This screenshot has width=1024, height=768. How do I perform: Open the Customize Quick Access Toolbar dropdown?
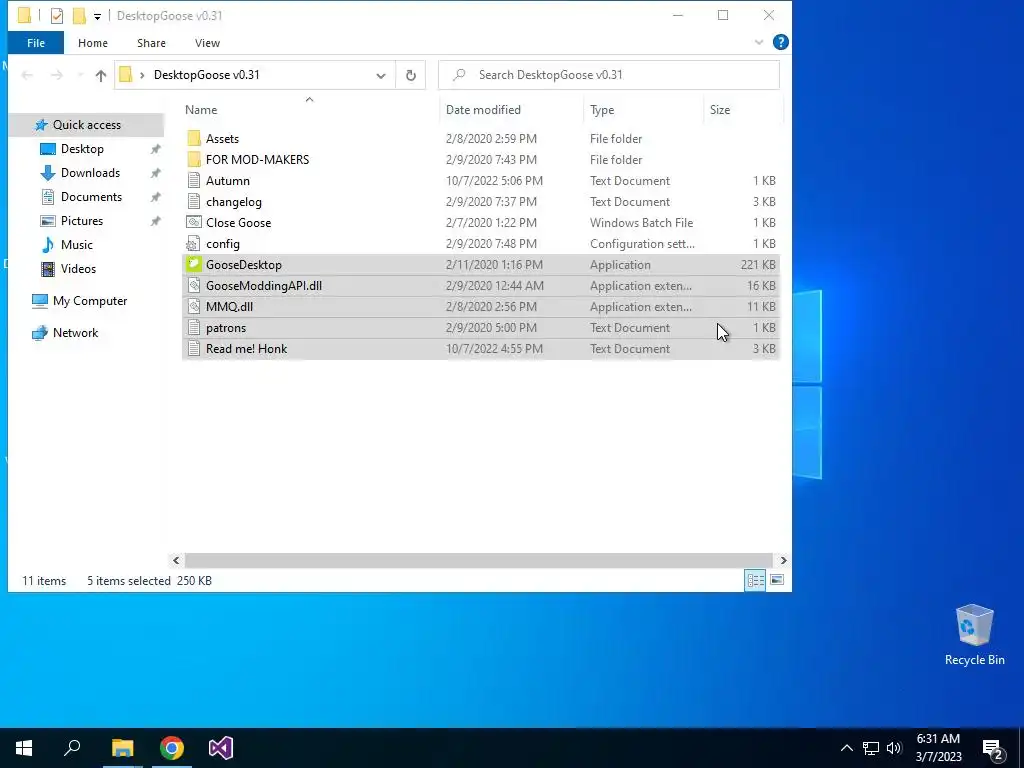[x=97, y=16]
